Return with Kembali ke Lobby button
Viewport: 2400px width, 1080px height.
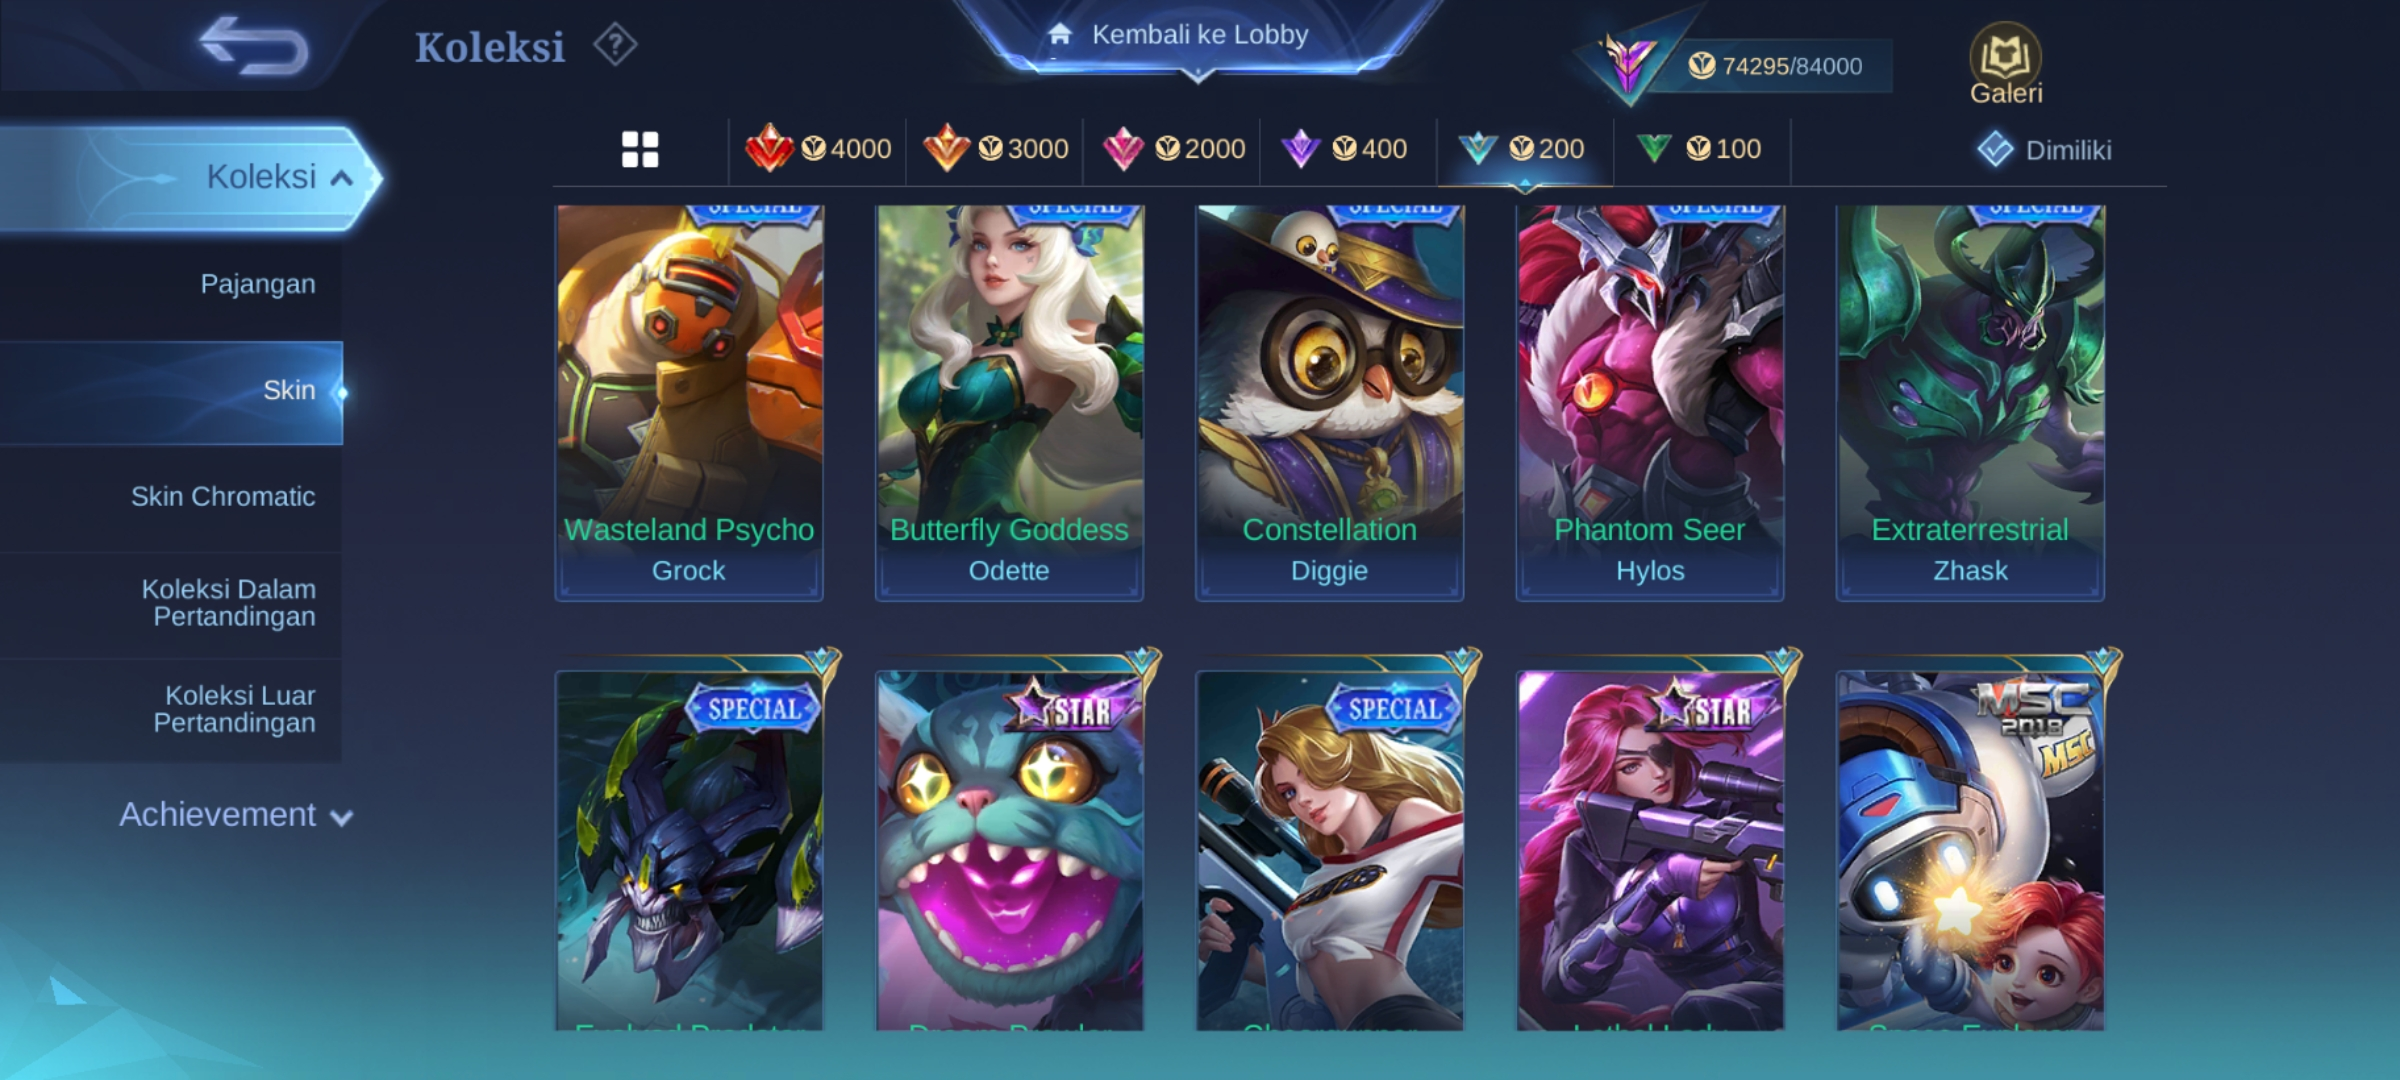coord(1199,35)
